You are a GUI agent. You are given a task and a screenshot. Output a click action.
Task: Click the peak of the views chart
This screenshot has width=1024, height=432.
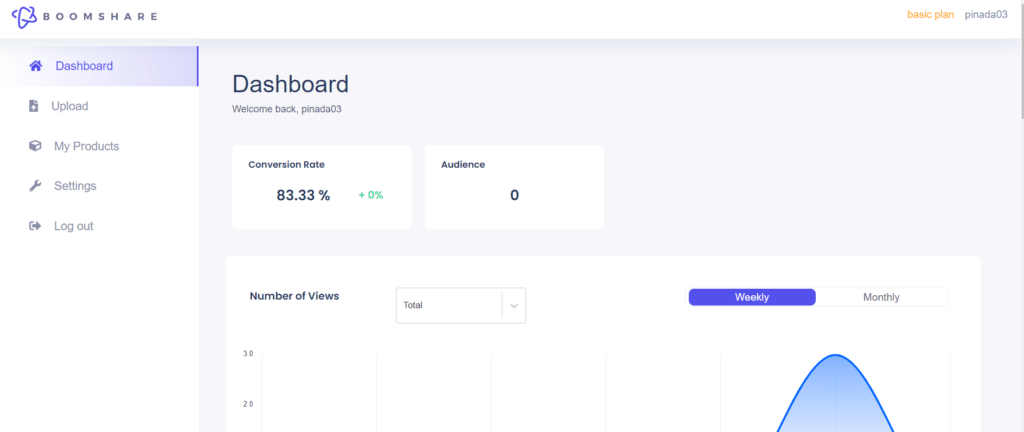tap(835, 355)
